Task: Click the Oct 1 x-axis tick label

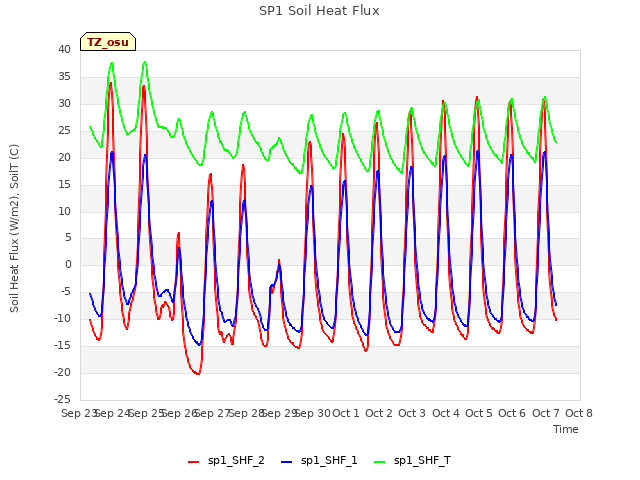Action: tap(346, 413)
